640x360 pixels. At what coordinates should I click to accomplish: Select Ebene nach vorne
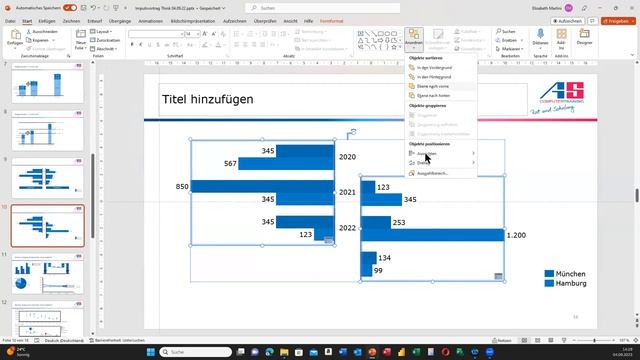pyautogui.click(x=440, y=86)
